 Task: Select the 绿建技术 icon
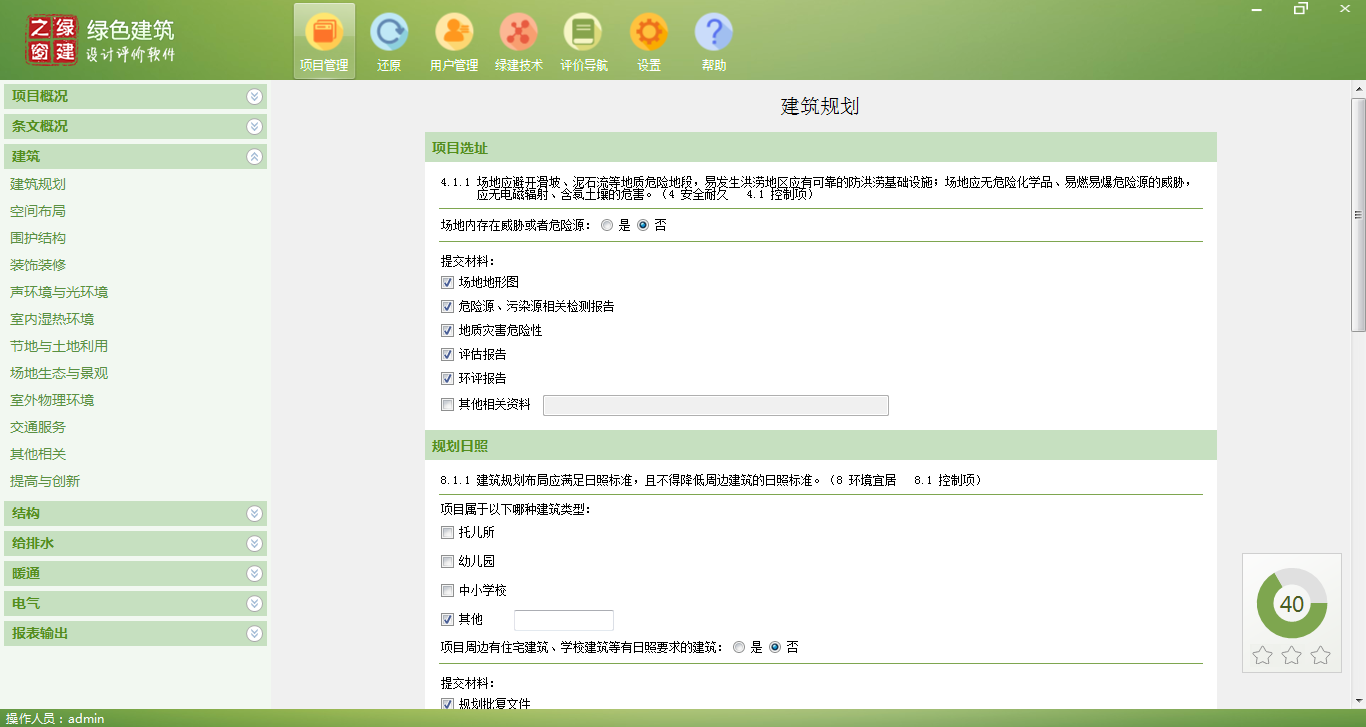pyautogui.click(x=519, y=38)
